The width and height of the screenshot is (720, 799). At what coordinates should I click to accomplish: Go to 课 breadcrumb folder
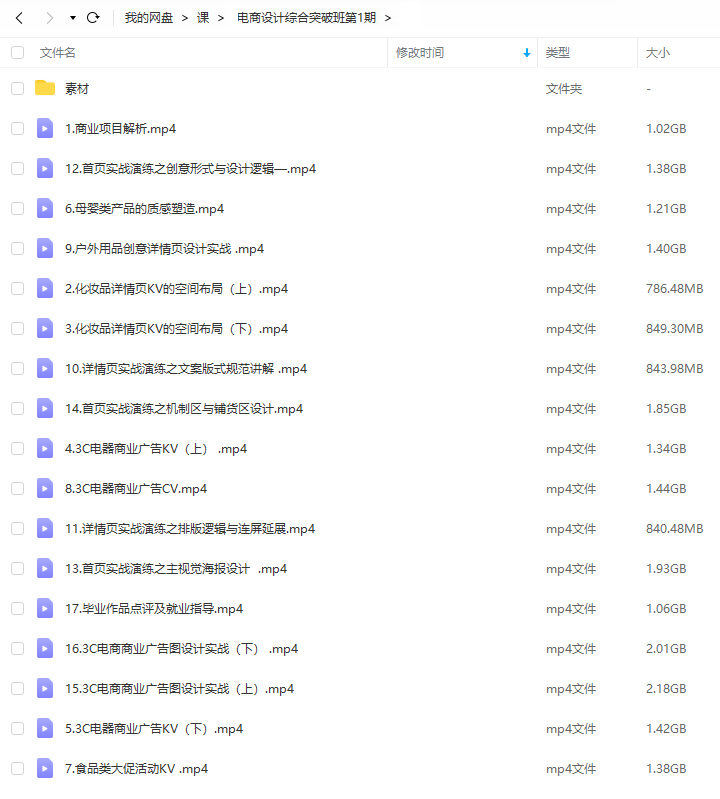click(x=203, y=18)
